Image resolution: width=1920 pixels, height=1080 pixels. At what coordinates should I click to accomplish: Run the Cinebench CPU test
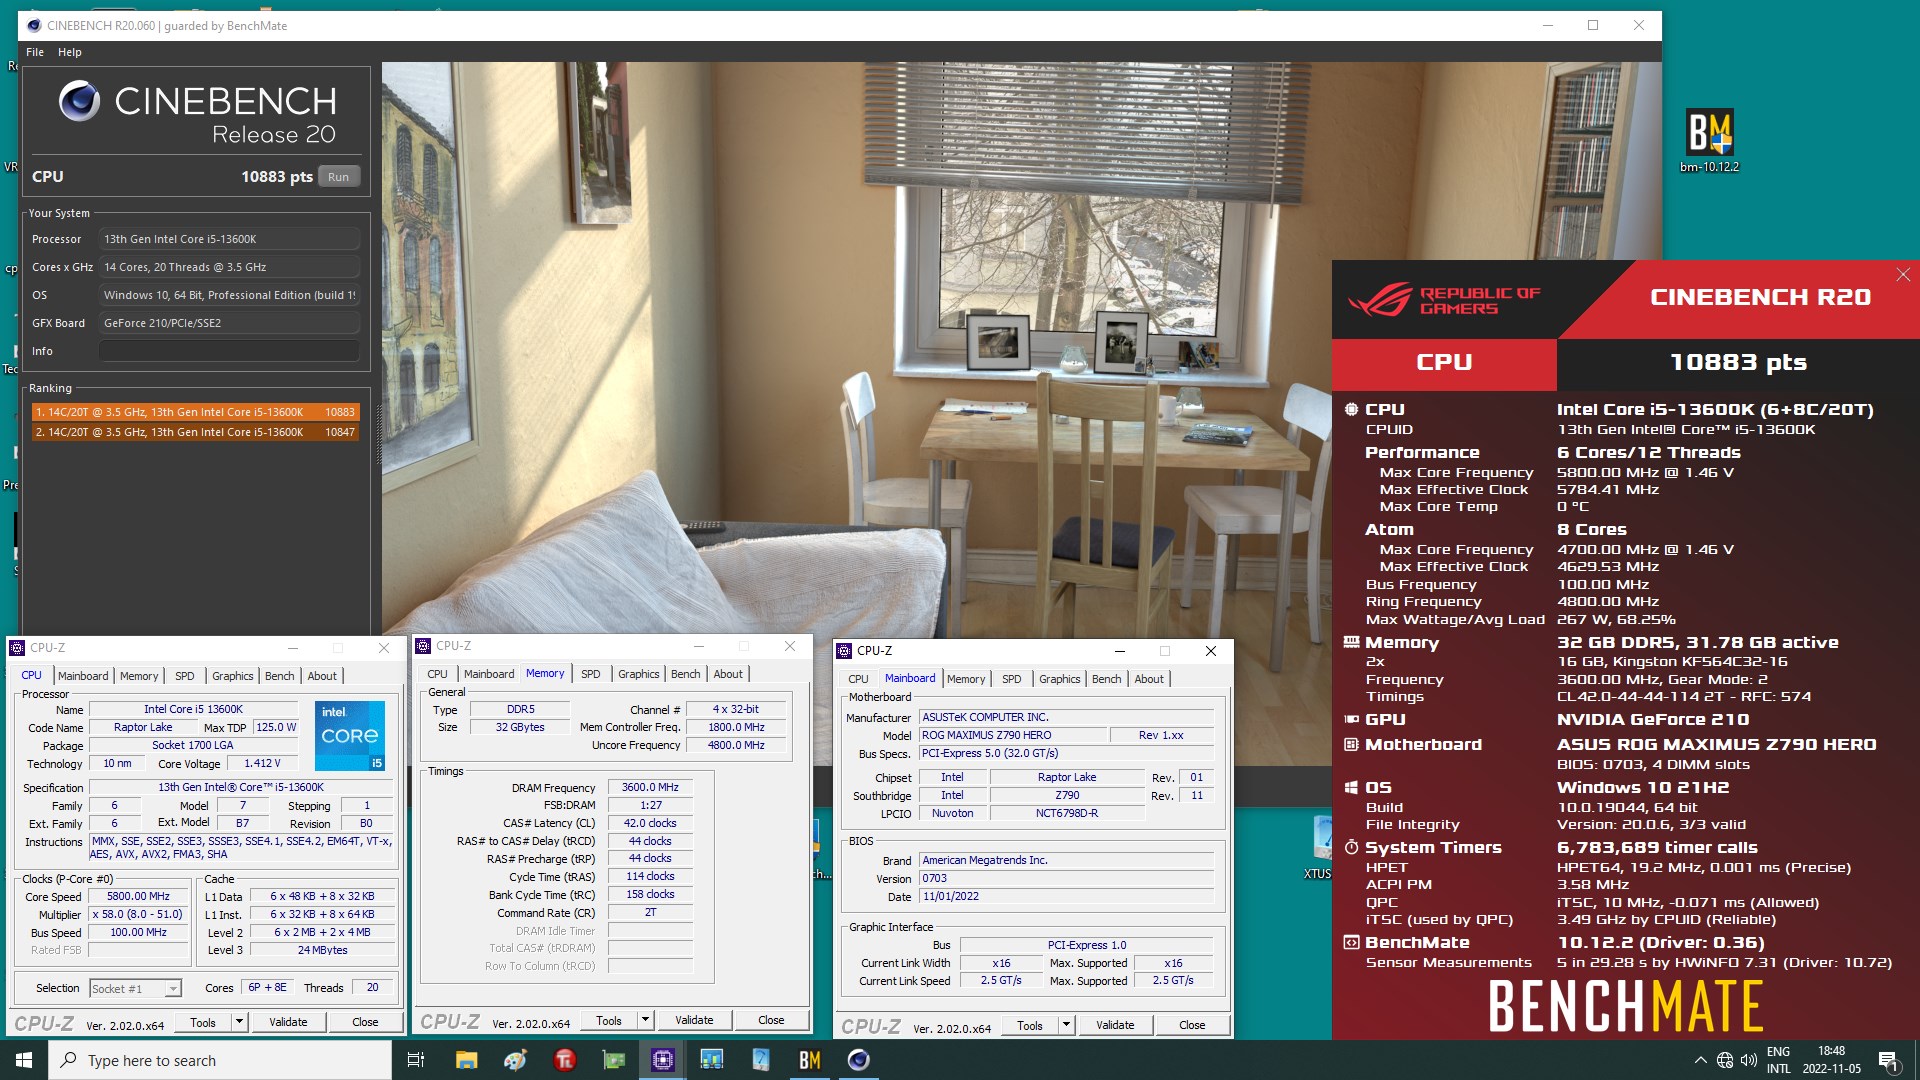[338, 177]
